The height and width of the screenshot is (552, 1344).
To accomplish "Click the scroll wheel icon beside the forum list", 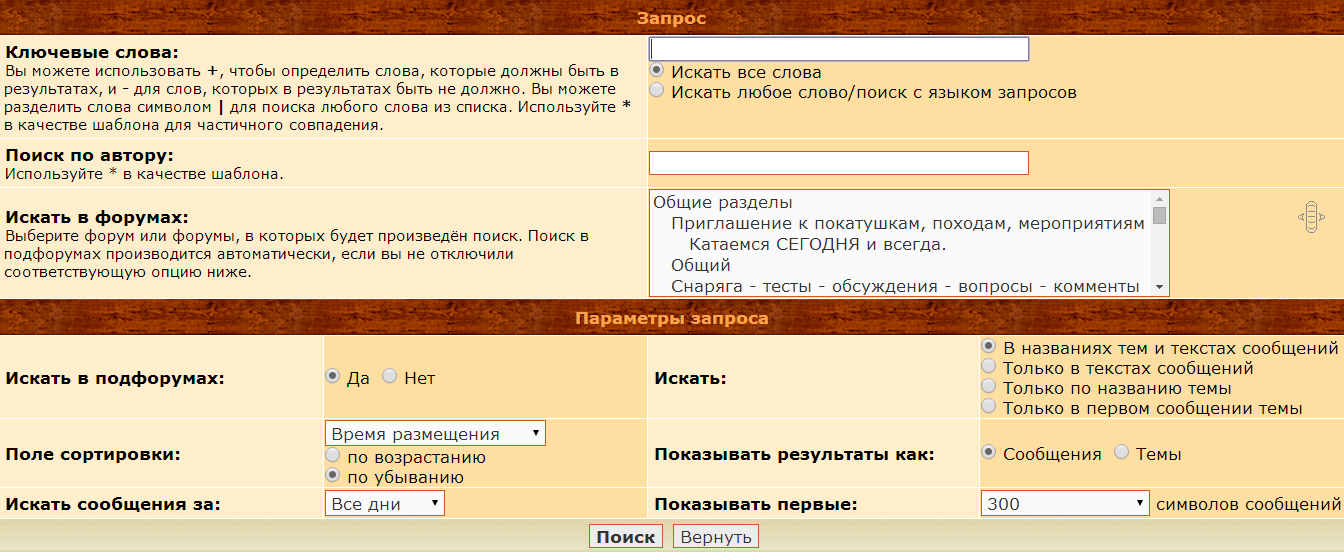I will coord(1312,217).
